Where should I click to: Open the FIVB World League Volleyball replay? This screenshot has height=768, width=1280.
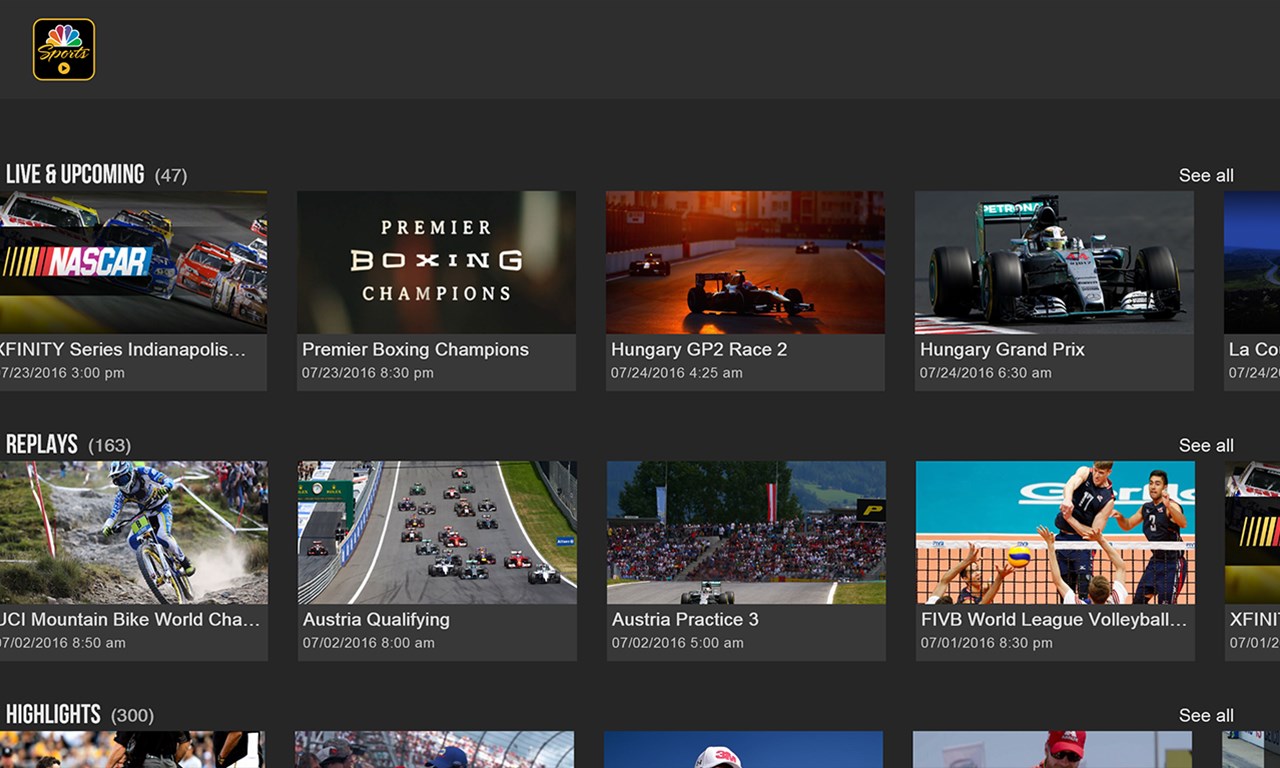pyautogui.click(x=1053, y=531)
